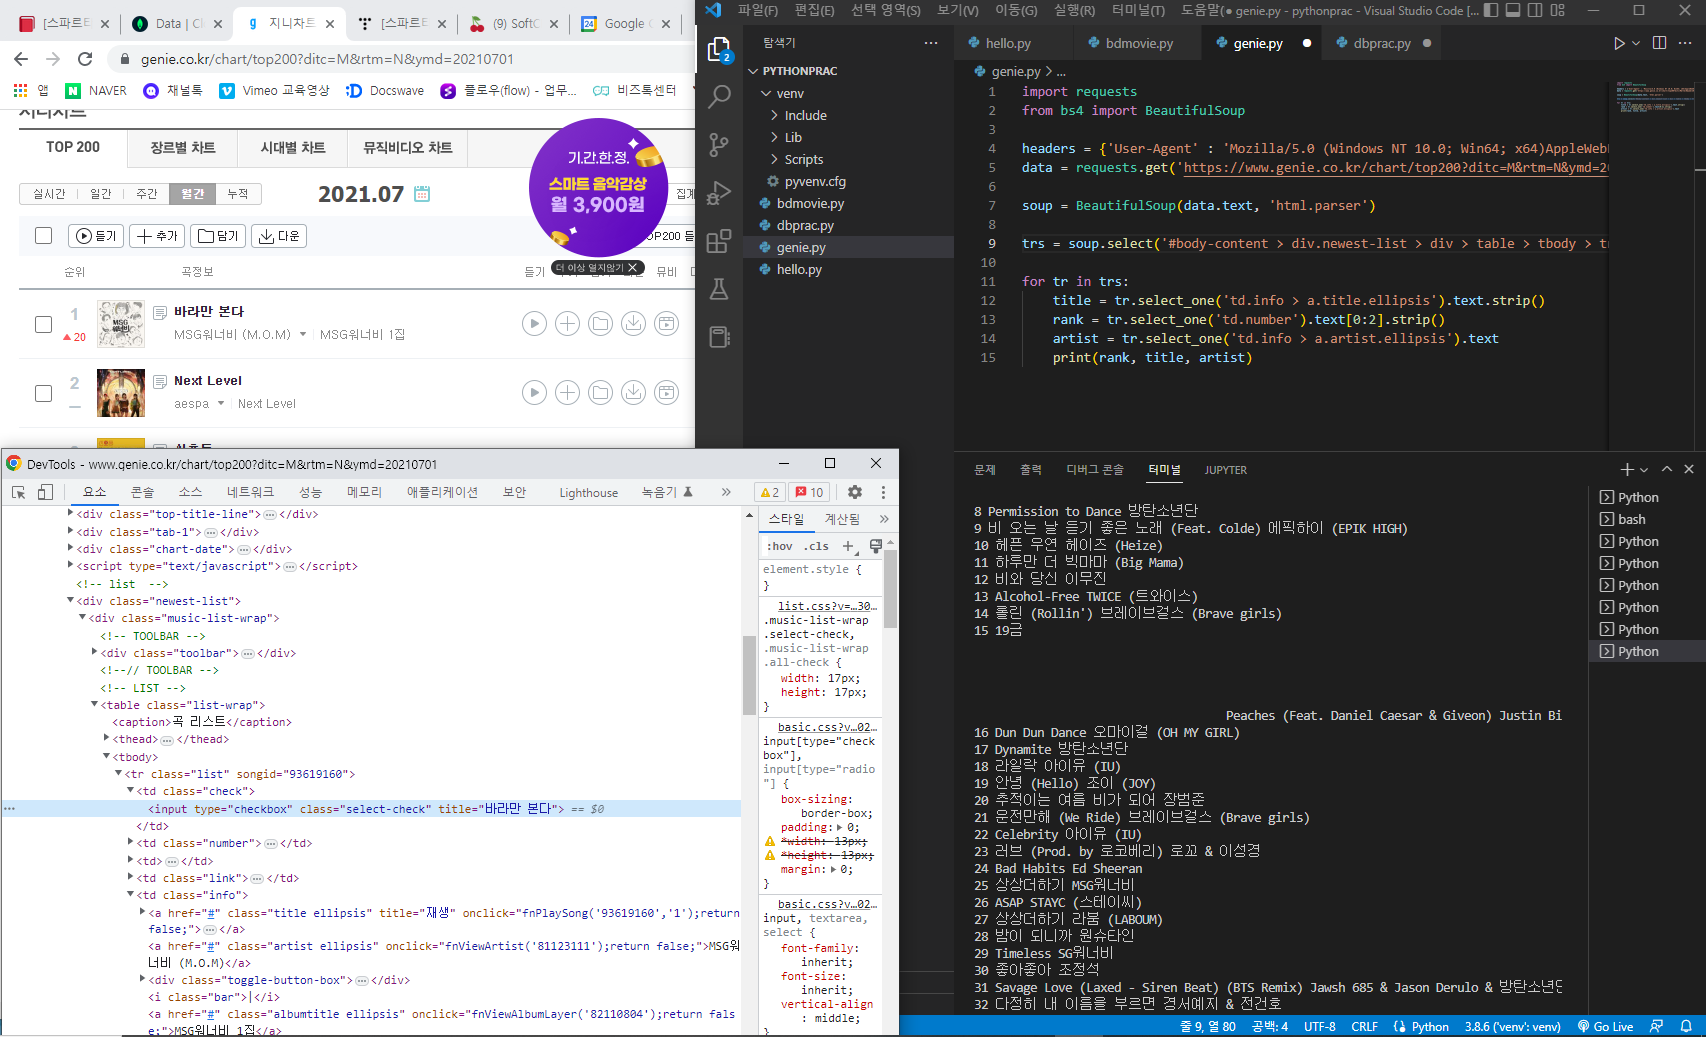
Task: Open the Chrome apps grid shortcut
Action: pyautogui.click(x=20, y=90)
